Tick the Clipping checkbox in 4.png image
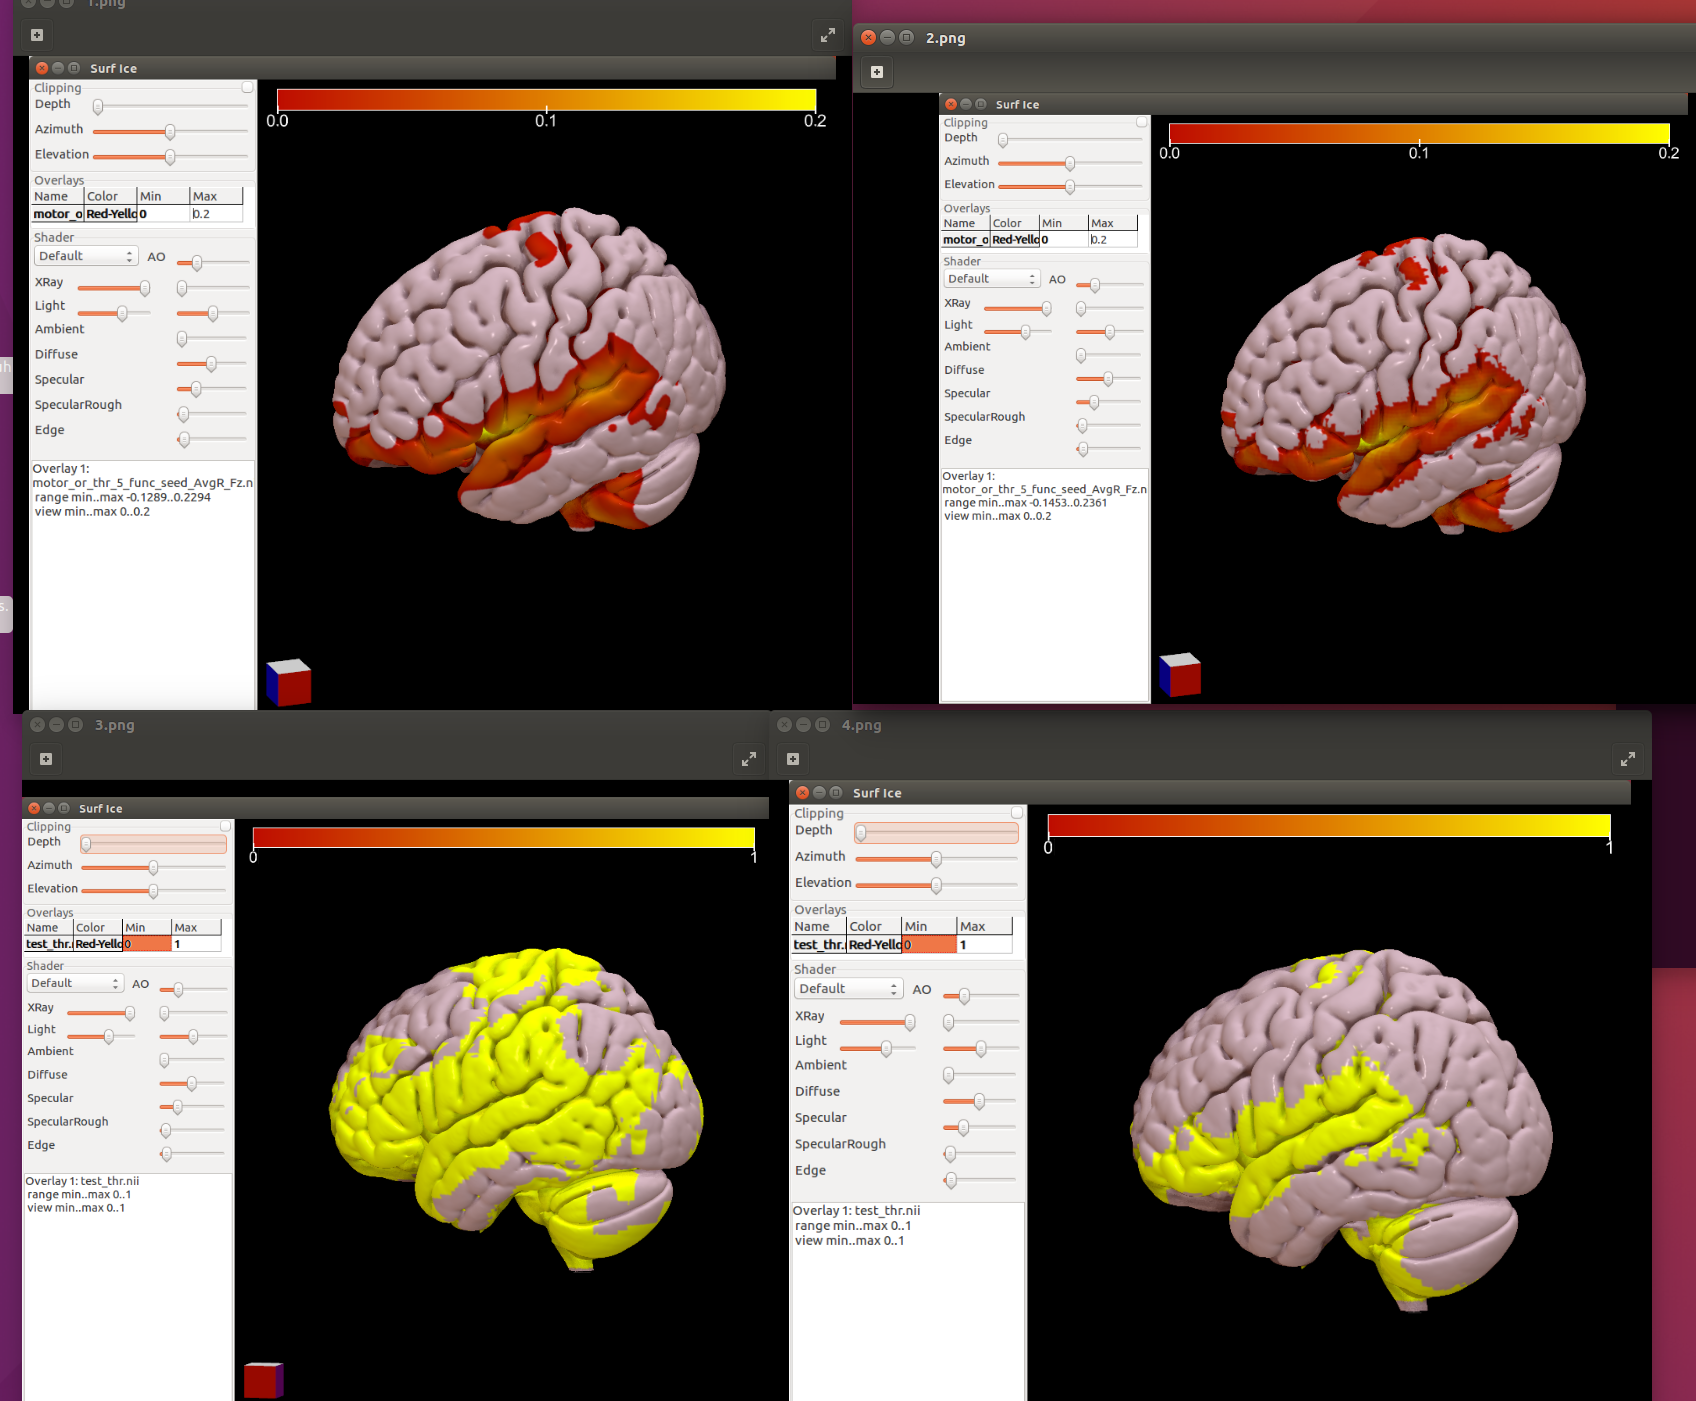 point(1017,813)
